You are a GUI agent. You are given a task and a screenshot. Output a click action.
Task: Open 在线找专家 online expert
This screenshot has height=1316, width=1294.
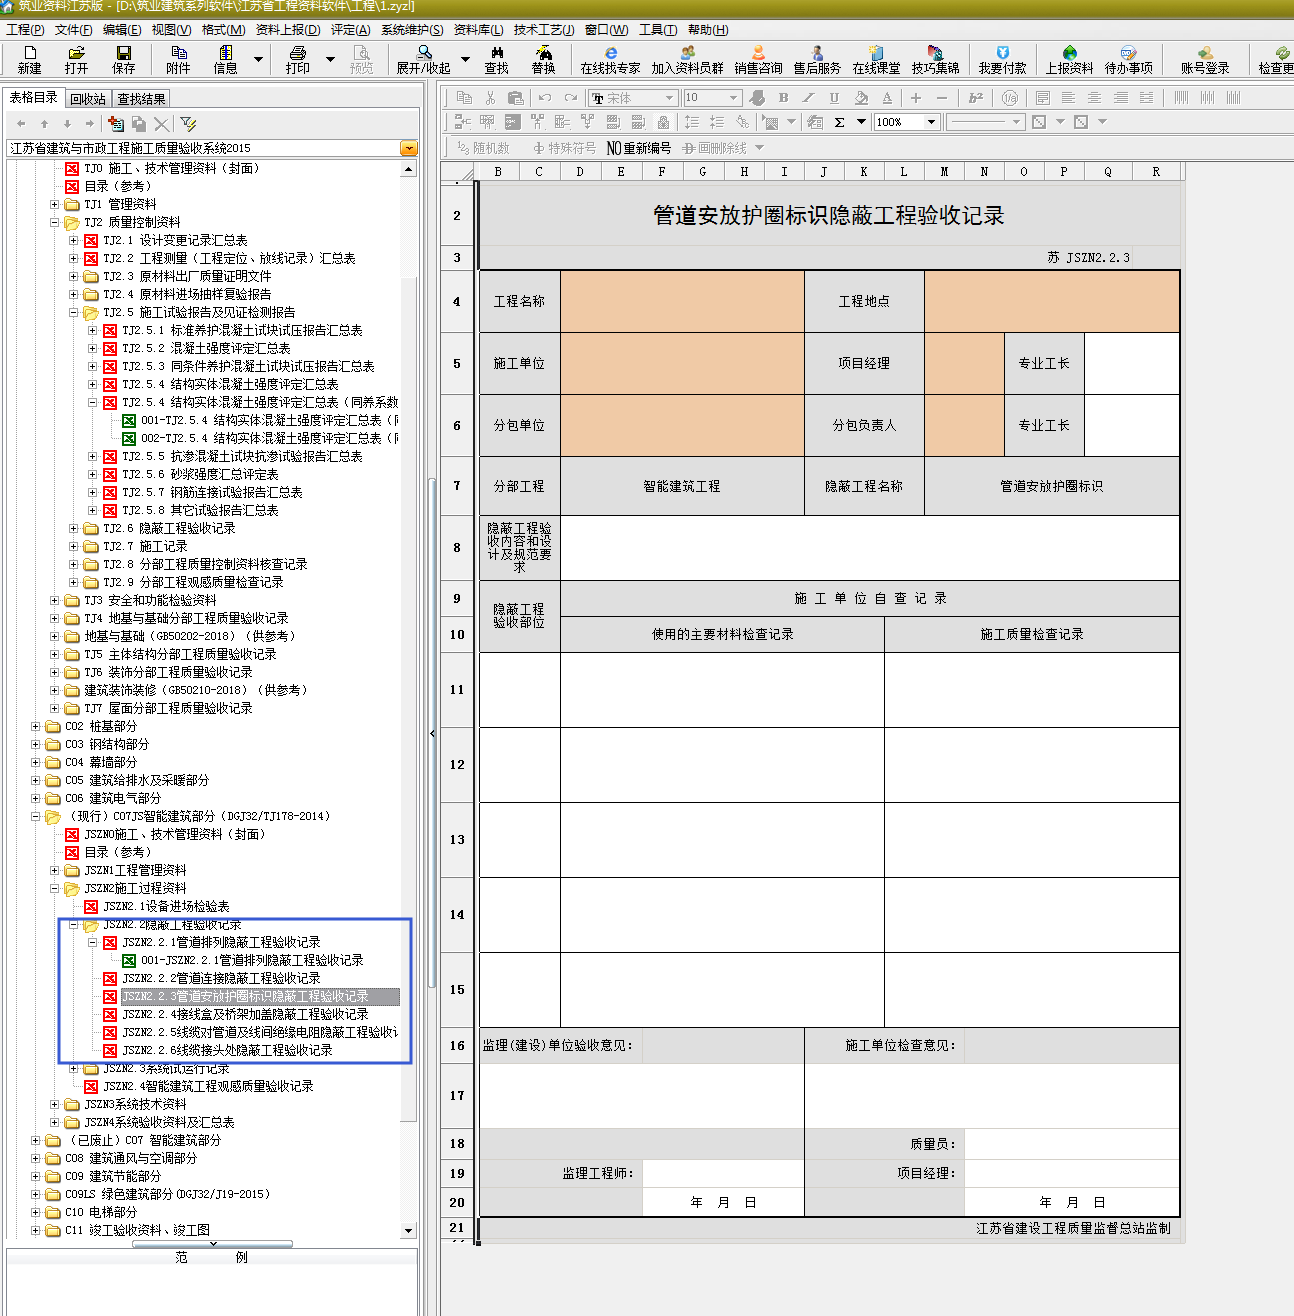pyautogui.click(x=610, y=59)
